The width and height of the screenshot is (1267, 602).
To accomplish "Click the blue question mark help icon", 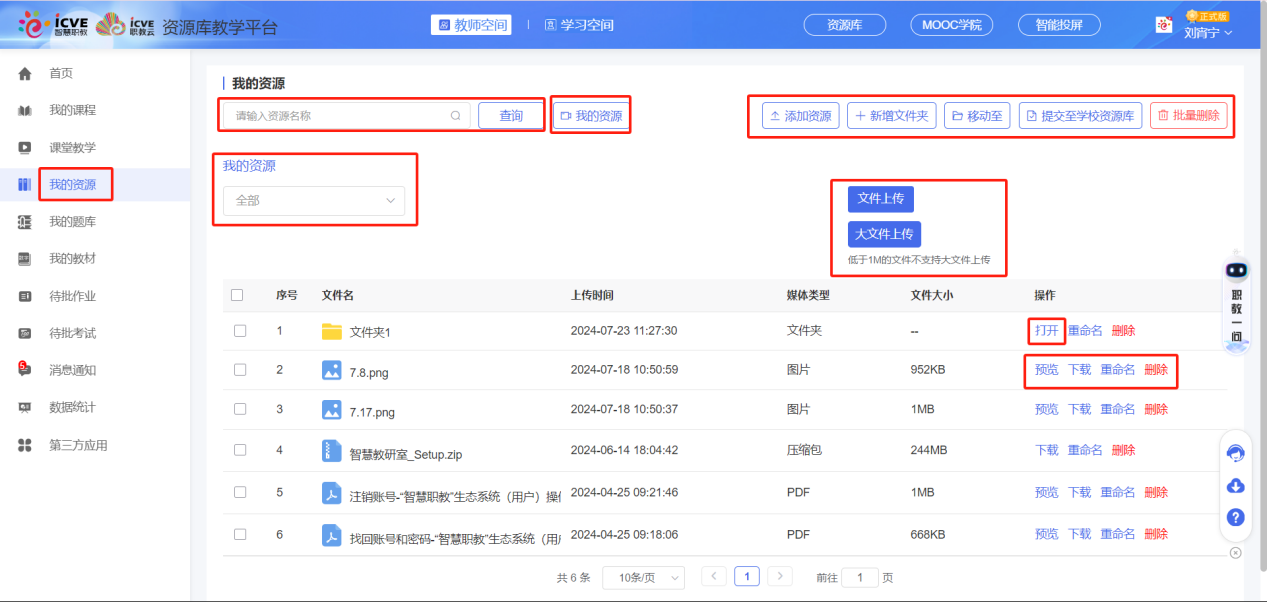I will [x=1235, y=518].
